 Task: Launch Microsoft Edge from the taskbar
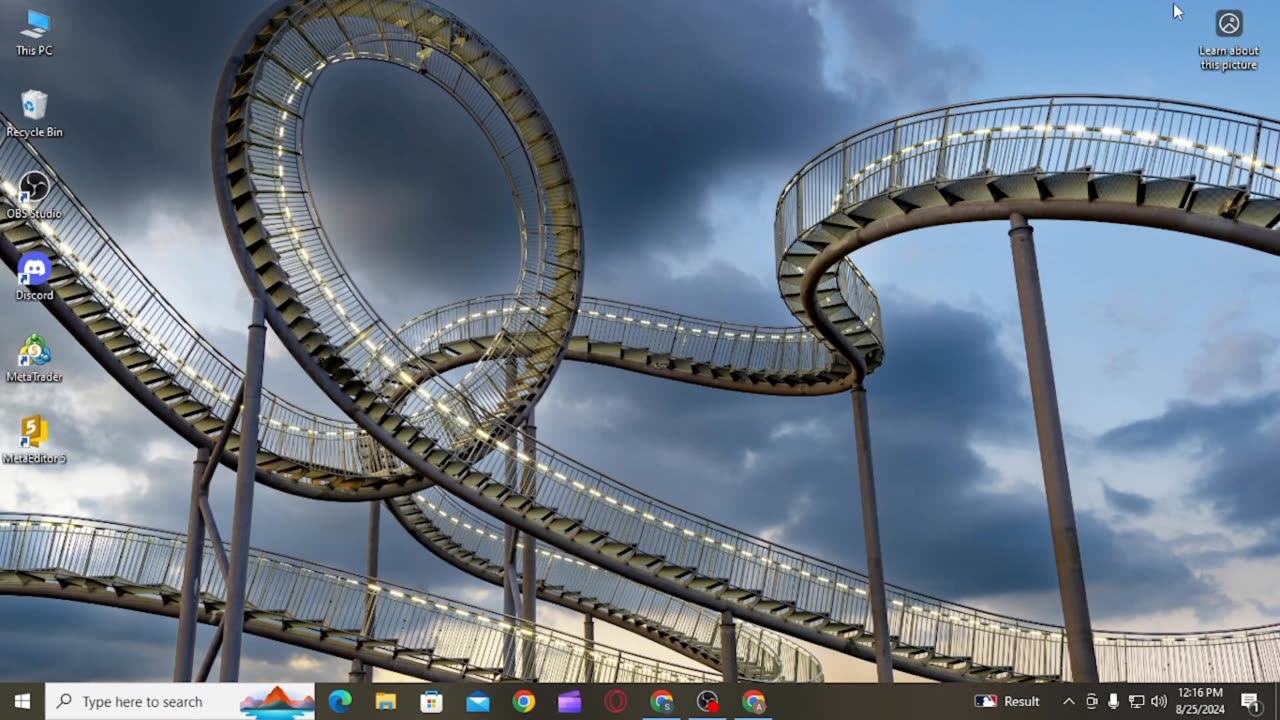pos(340,702)
